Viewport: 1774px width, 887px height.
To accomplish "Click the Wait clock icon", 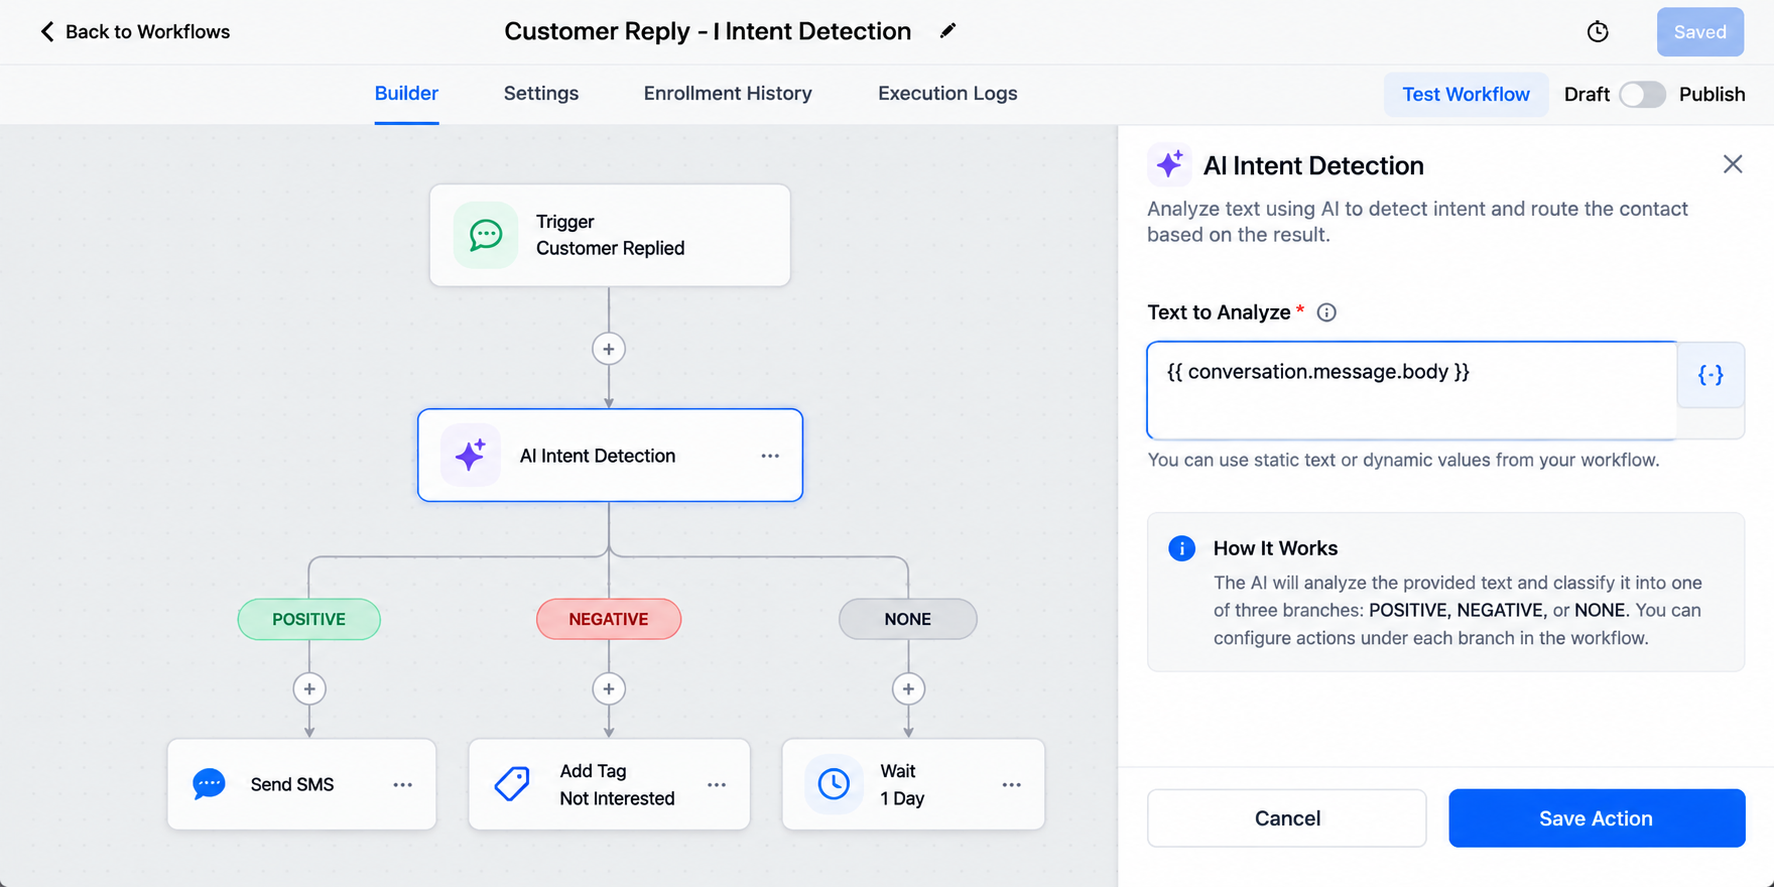I will 834,784.
